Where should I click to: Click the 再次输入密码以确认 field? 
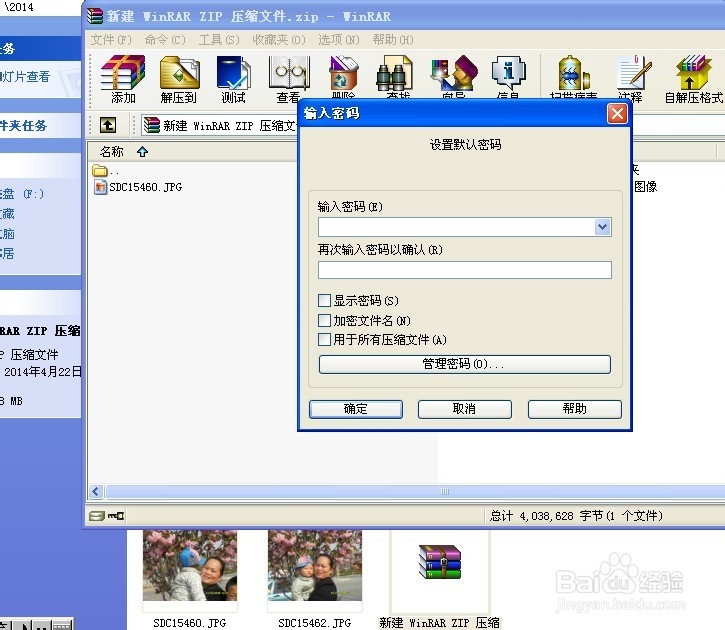pos(465,270)
